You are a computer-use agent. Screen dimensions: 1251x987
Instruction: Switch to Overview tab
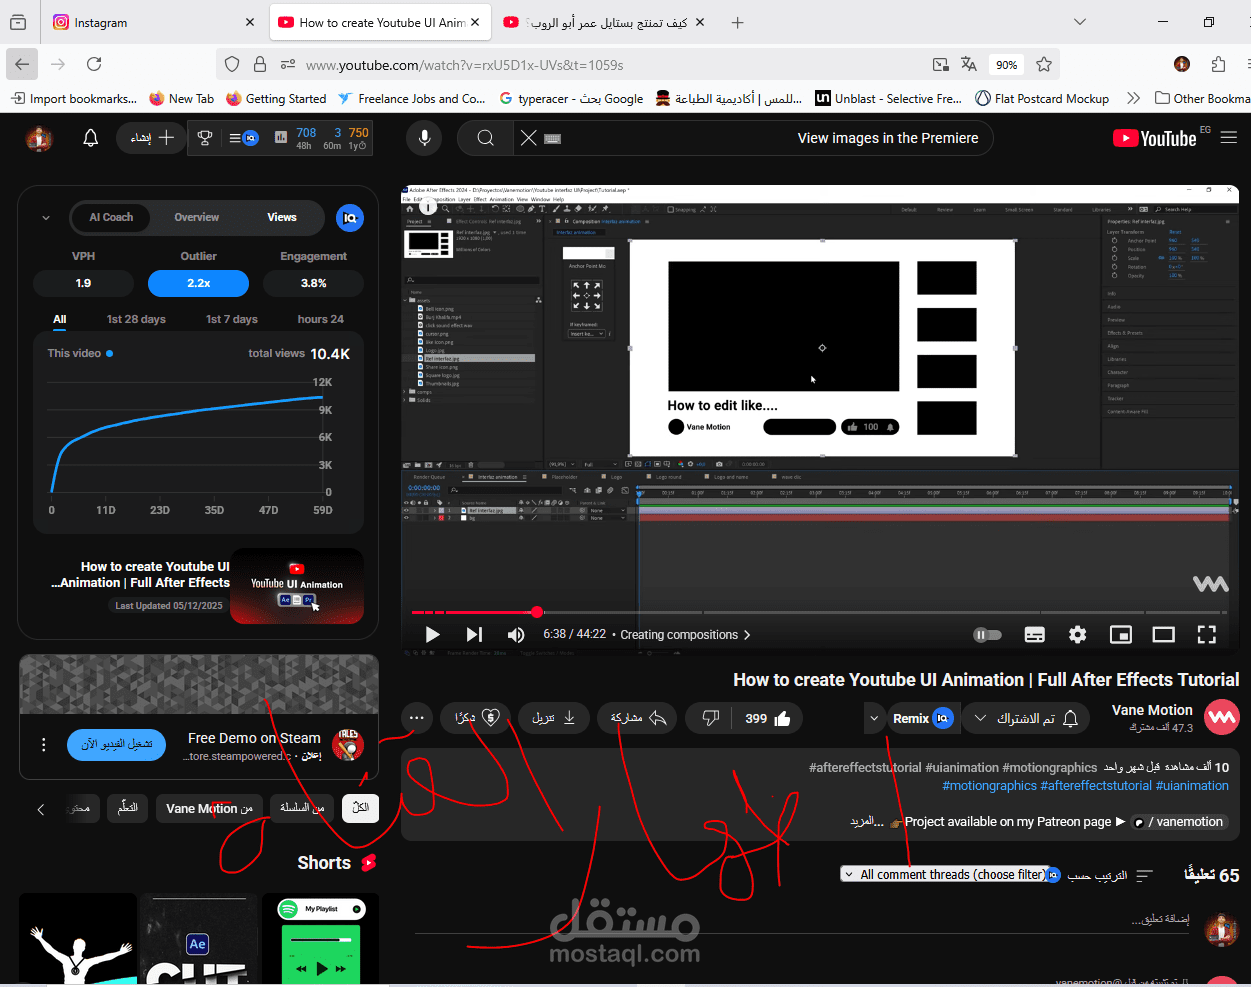click(197, 217)
